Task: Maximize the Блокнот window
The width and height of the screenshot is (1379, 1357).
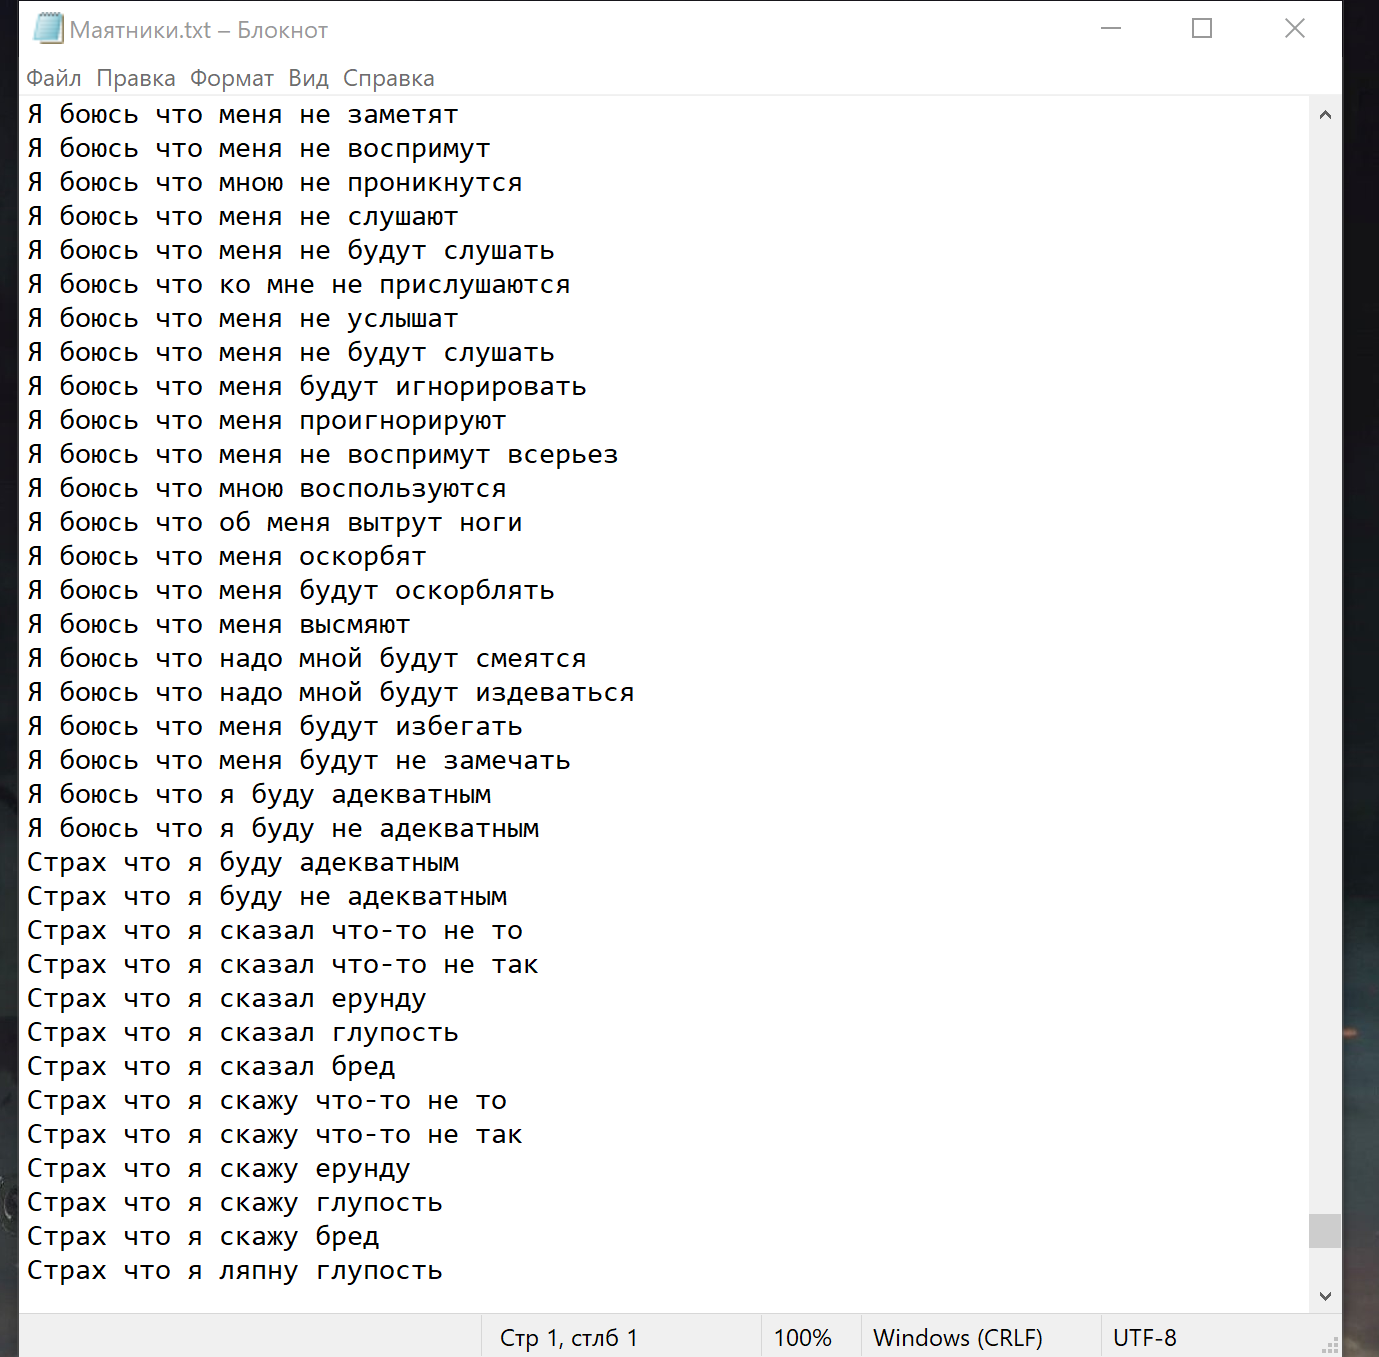Action: tap(1202, 28)
